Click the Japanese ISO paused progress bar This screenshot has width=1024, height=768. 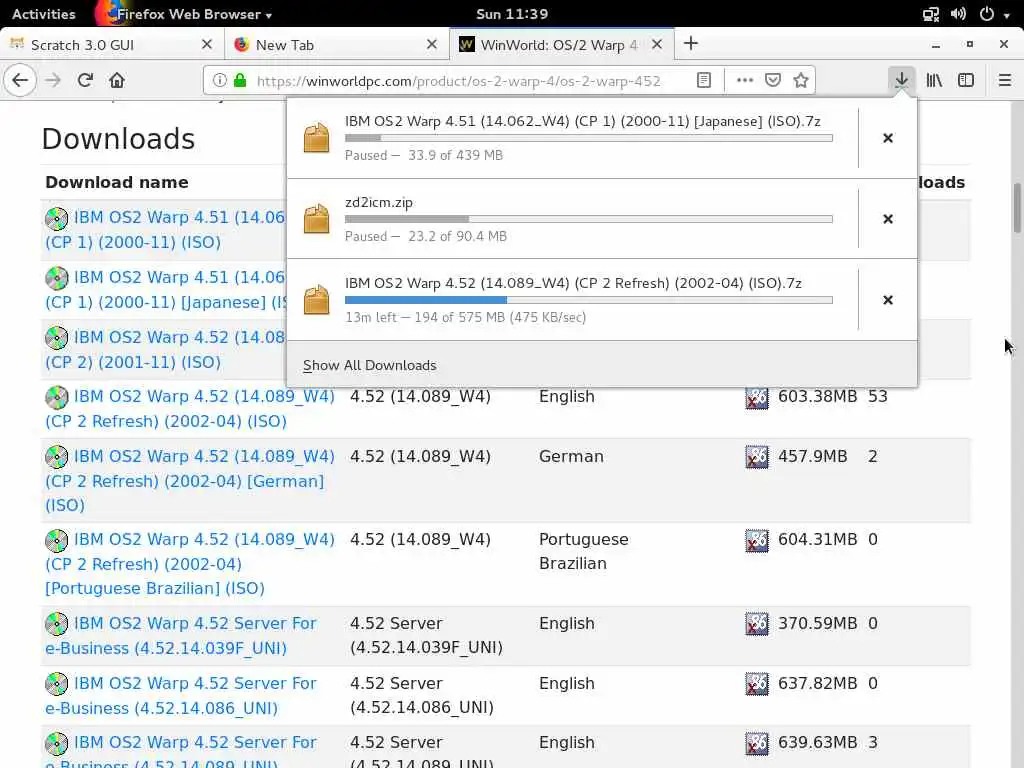(x=588, y=138)
